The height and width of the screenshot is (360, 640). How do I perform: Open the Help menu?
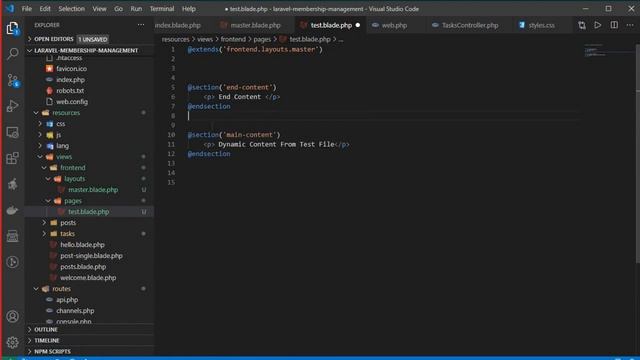[x=189, y=9]
